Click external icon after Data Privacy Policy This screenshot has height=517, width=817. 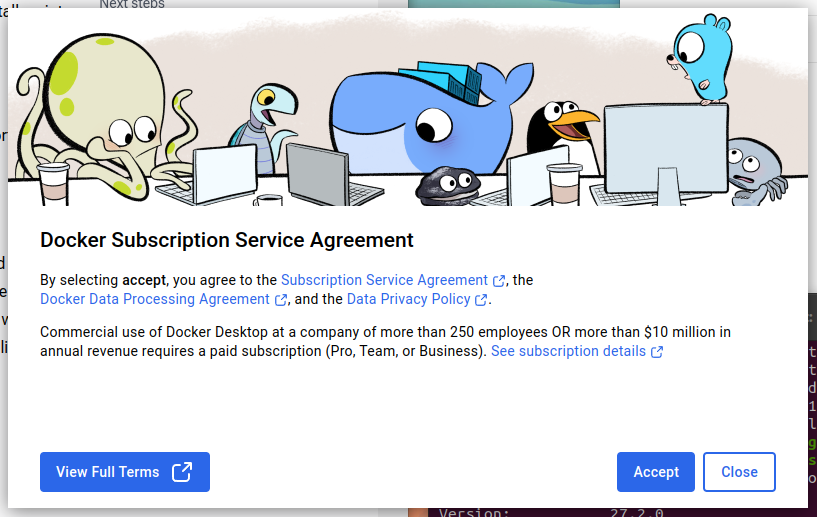tap(481, 300)
